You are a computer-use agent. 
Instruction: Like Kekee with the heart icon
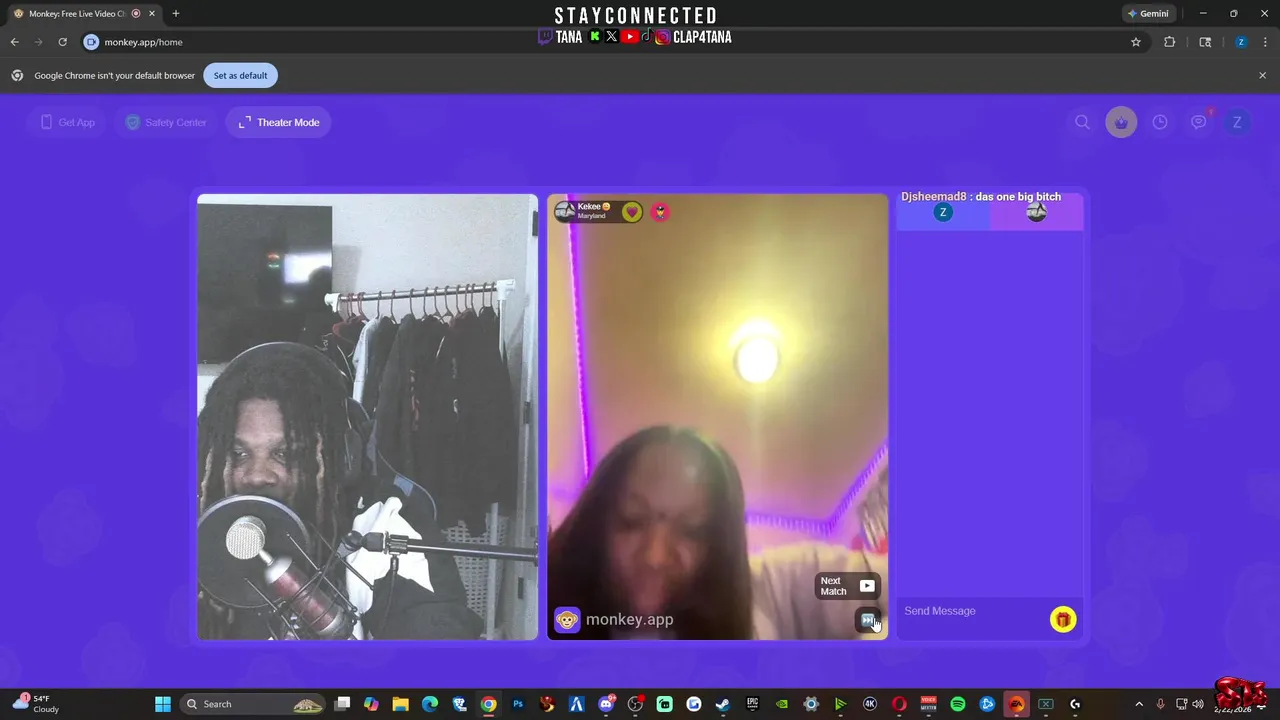(x=632, y=212)
